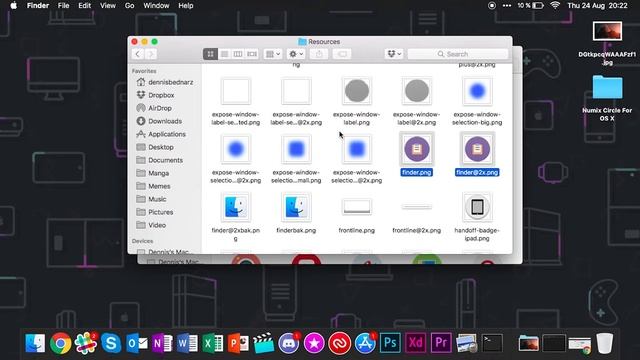This screenshot has width=640, height=360.
Task: Open Discord from the Dock
Action: pyautogui.click(x=289, y=343)
